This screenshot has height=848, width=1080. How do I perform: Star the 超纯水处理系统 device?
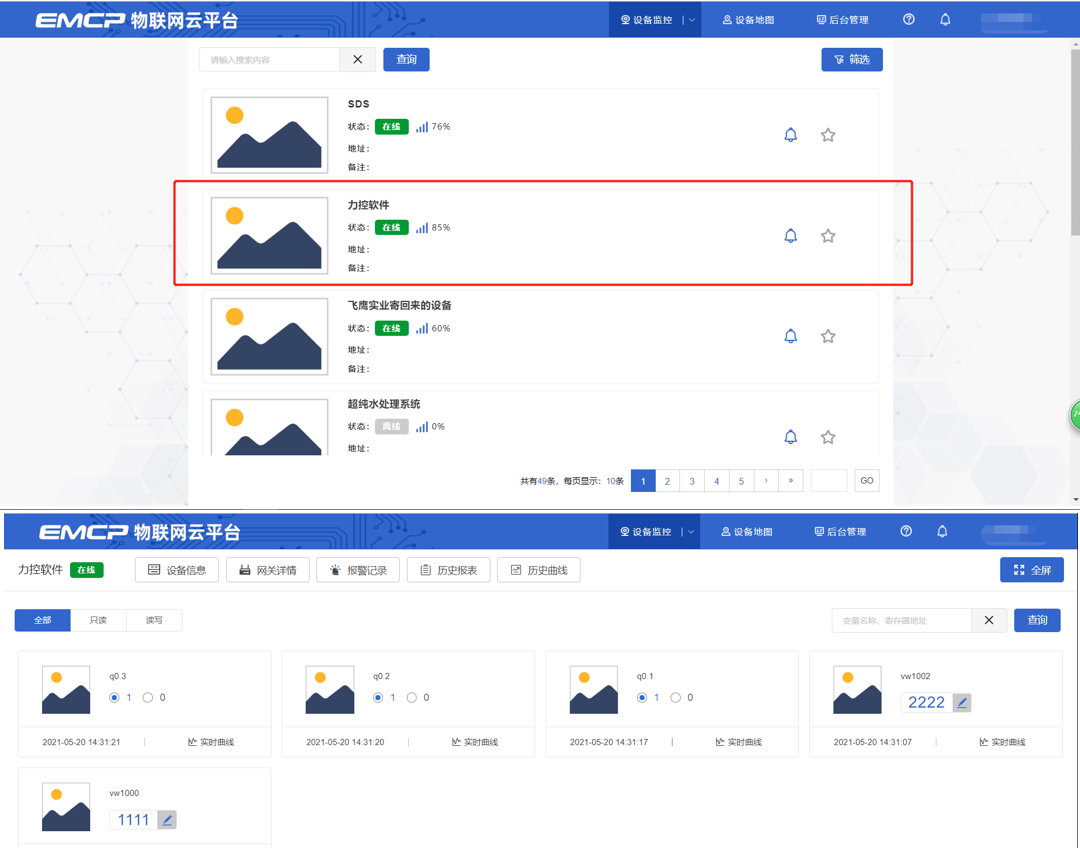[828, 437]
